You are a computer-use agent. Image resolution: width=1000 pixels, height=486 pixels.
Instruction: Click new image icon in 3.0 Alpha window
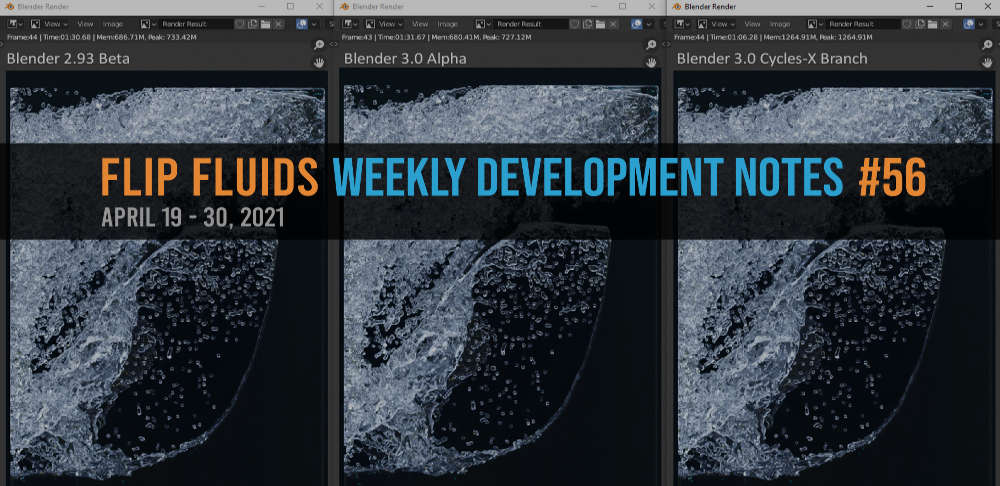[587, 24]
